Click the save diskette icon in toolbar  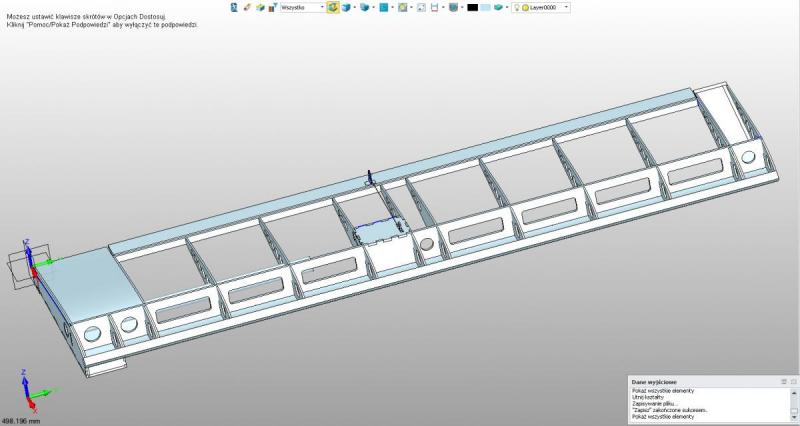(x=435, y=7)
